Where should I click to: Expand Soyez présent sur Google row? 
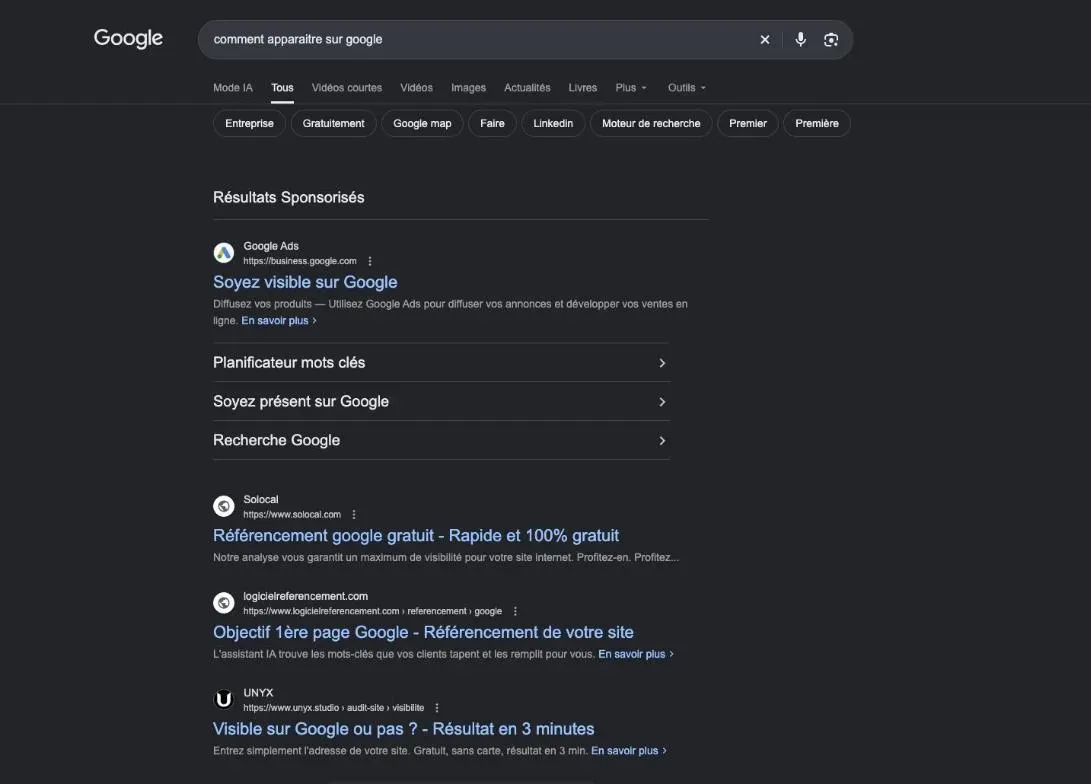441,401
